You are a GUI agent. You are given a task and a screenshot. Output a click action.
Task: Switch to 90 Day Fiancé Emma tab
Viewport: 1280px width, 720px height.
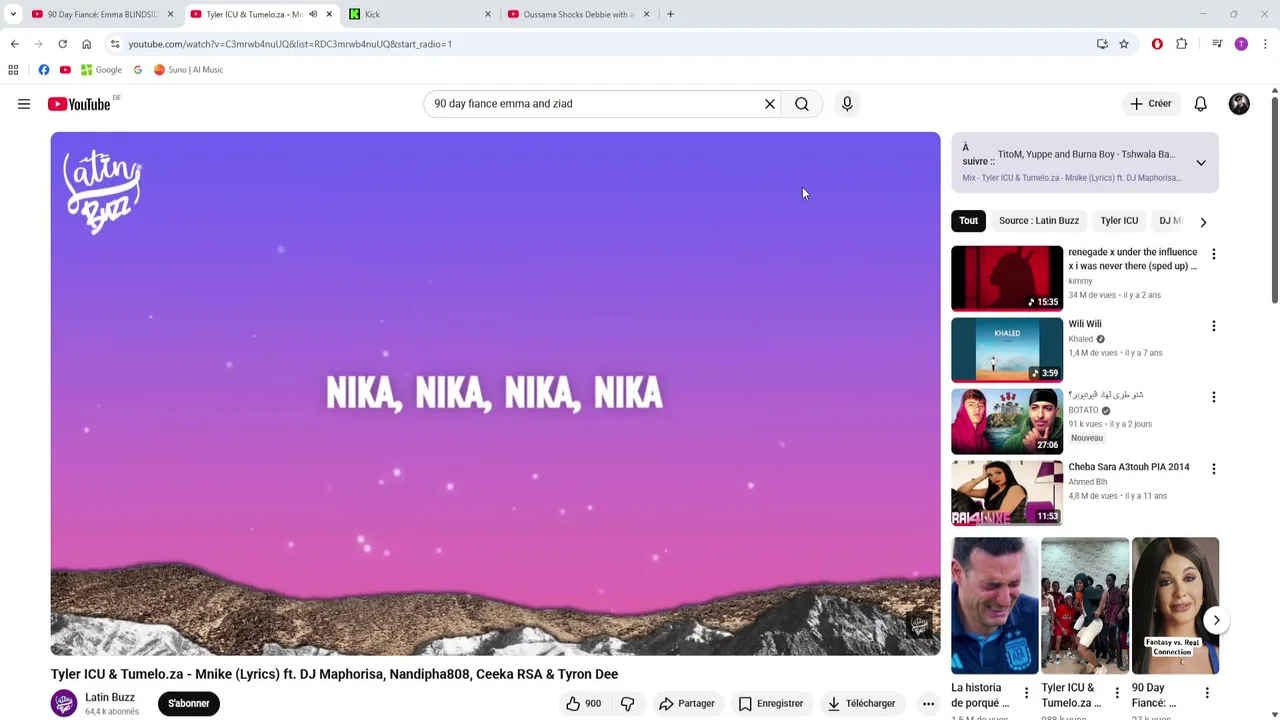(101, 14)
